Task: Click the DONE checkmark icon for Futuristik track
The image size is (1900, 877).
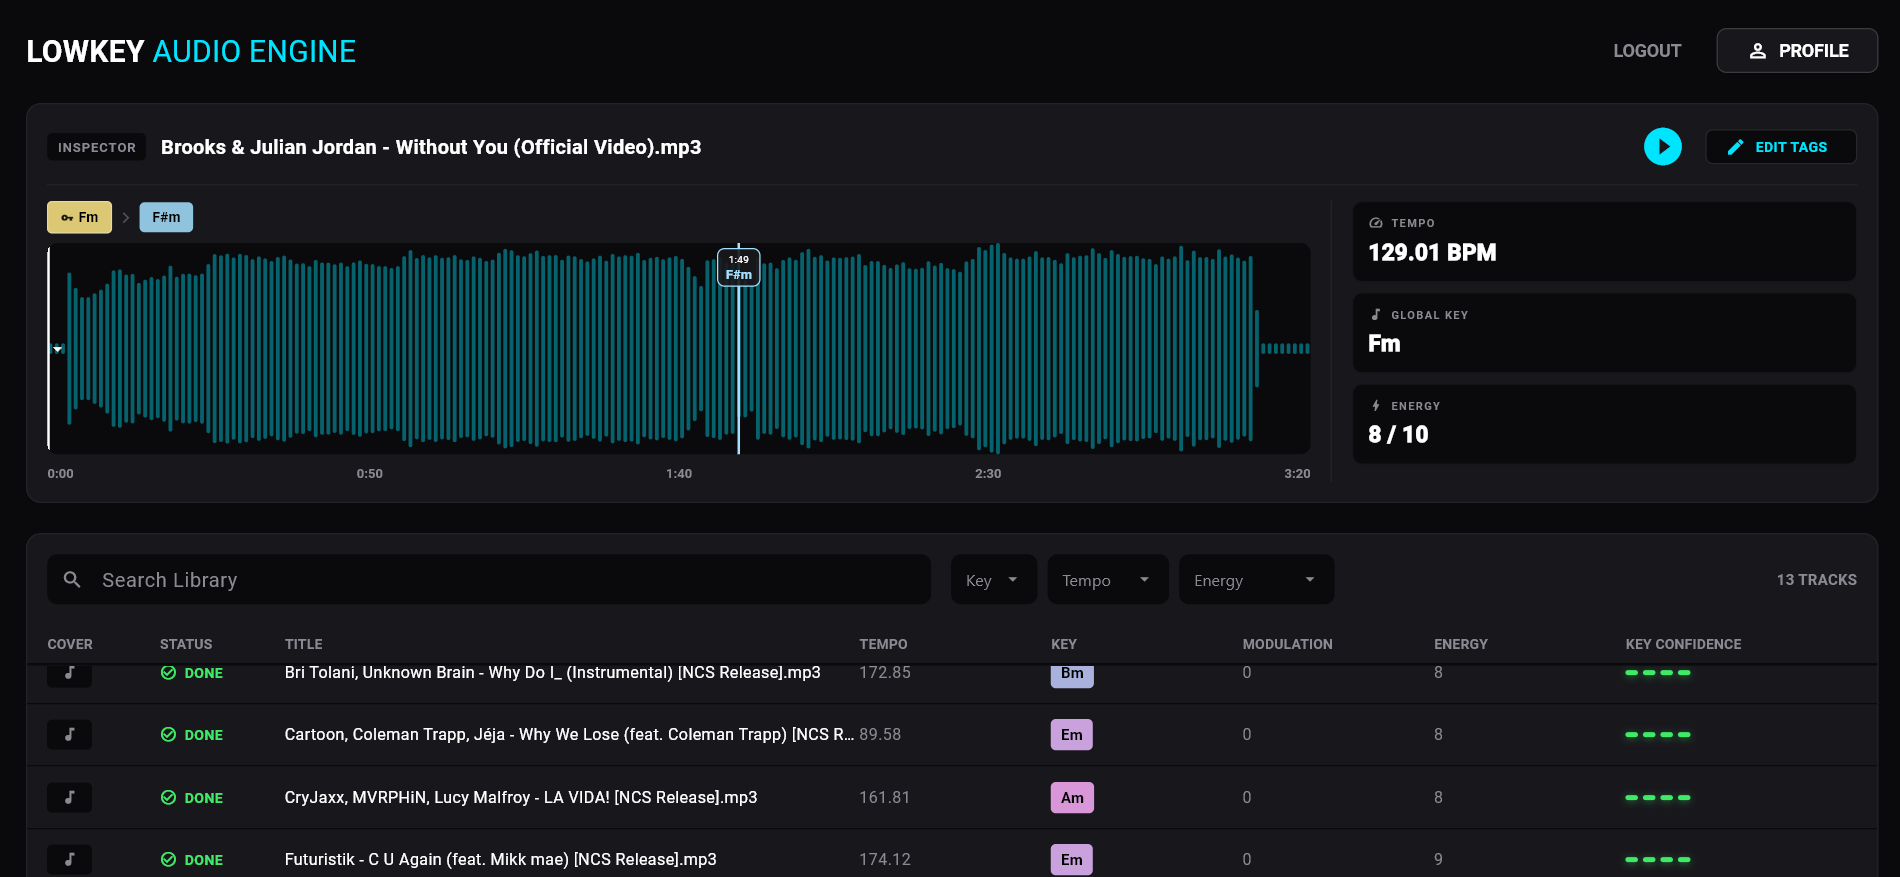Action: click(168, 860)
